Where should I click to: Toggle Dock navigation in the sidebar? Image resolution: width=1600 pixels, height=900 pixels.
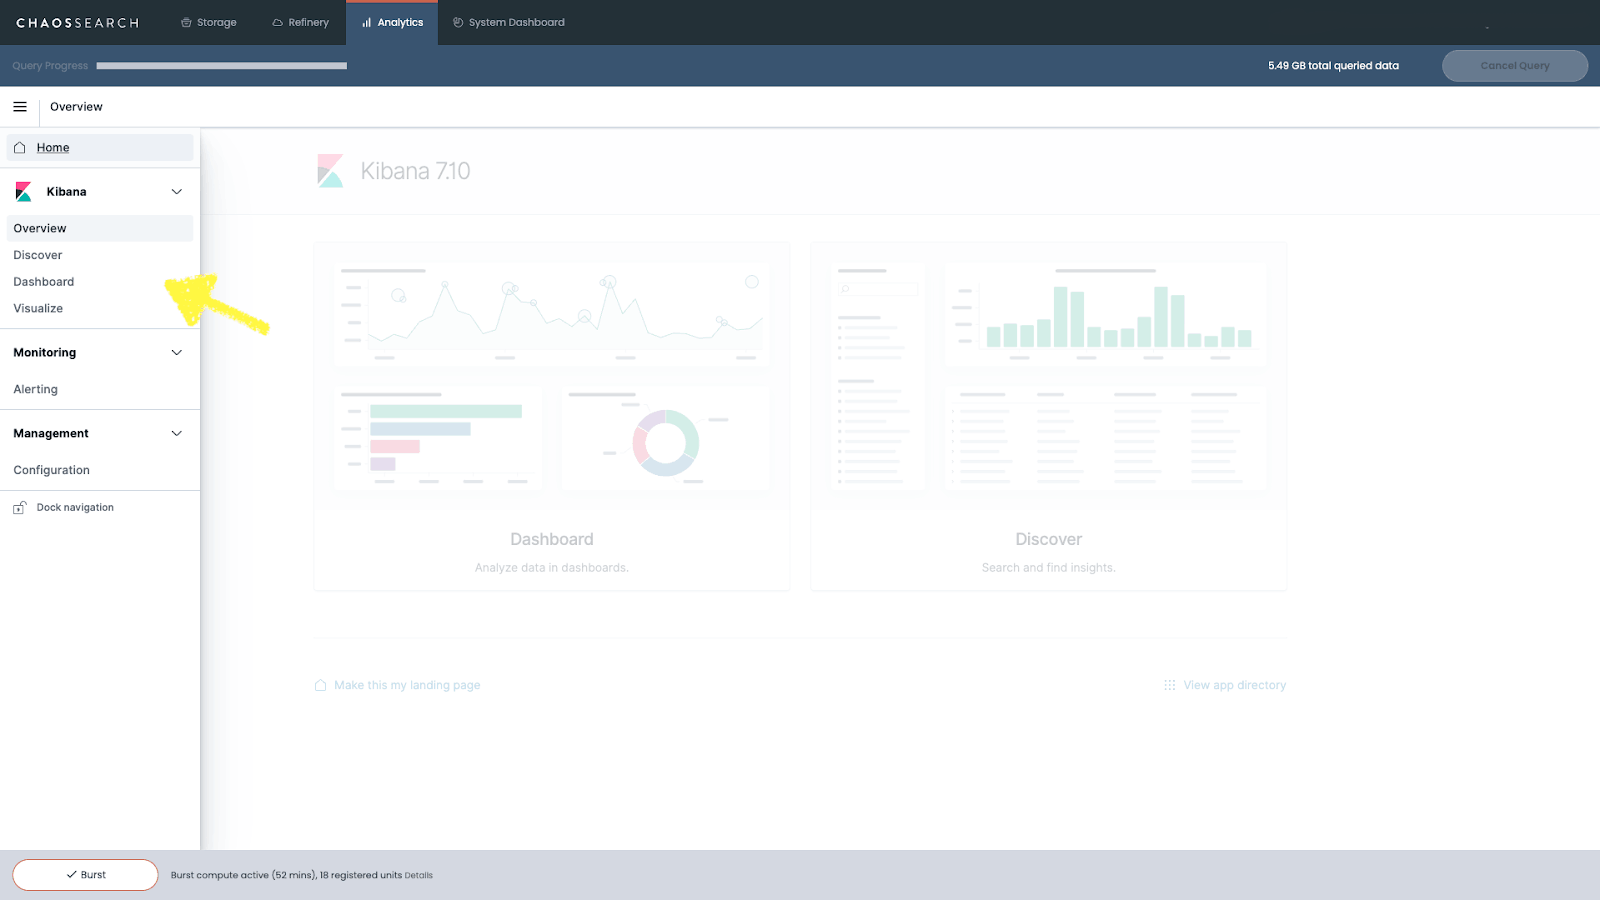click(x=74, y=507)
